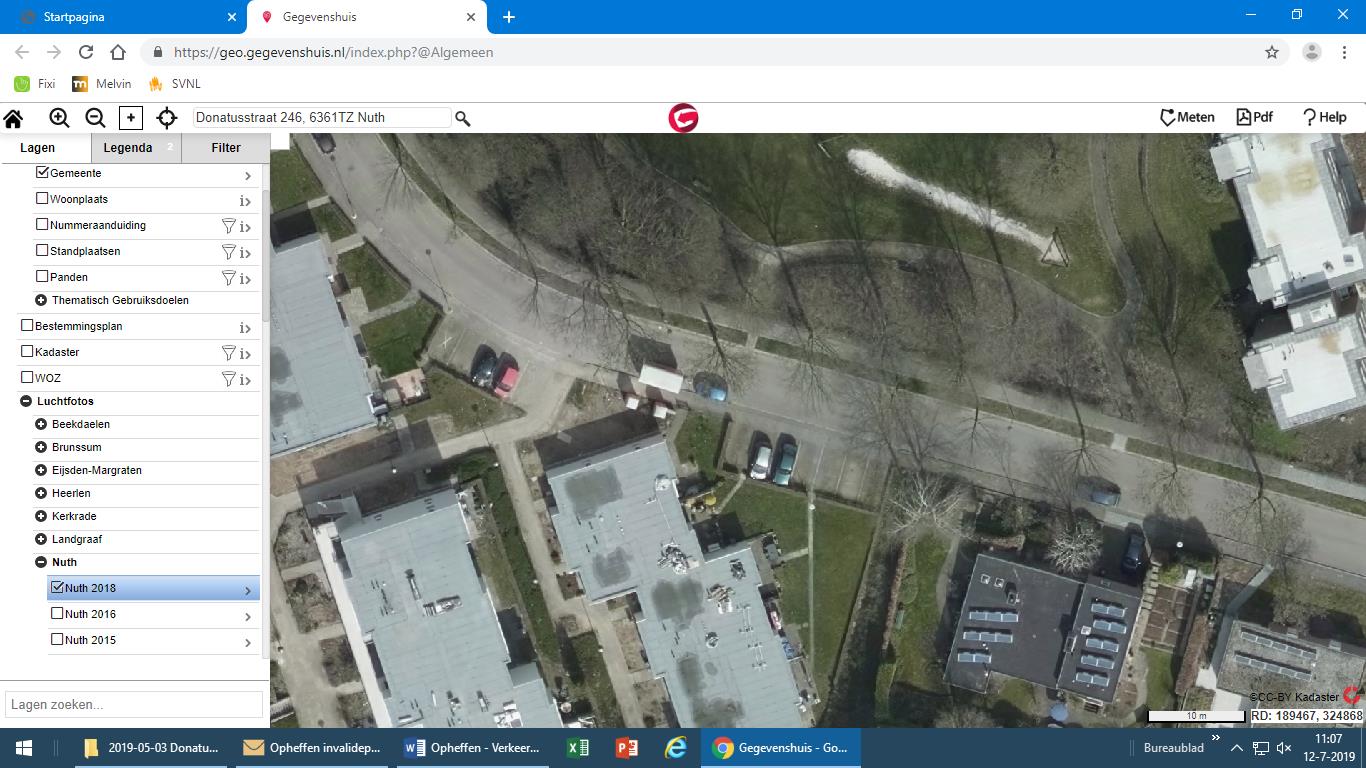This screenshot has height=768, width=1366.
Task: Collapse the Luchtfotos group
Action: (x=26, y=401)
